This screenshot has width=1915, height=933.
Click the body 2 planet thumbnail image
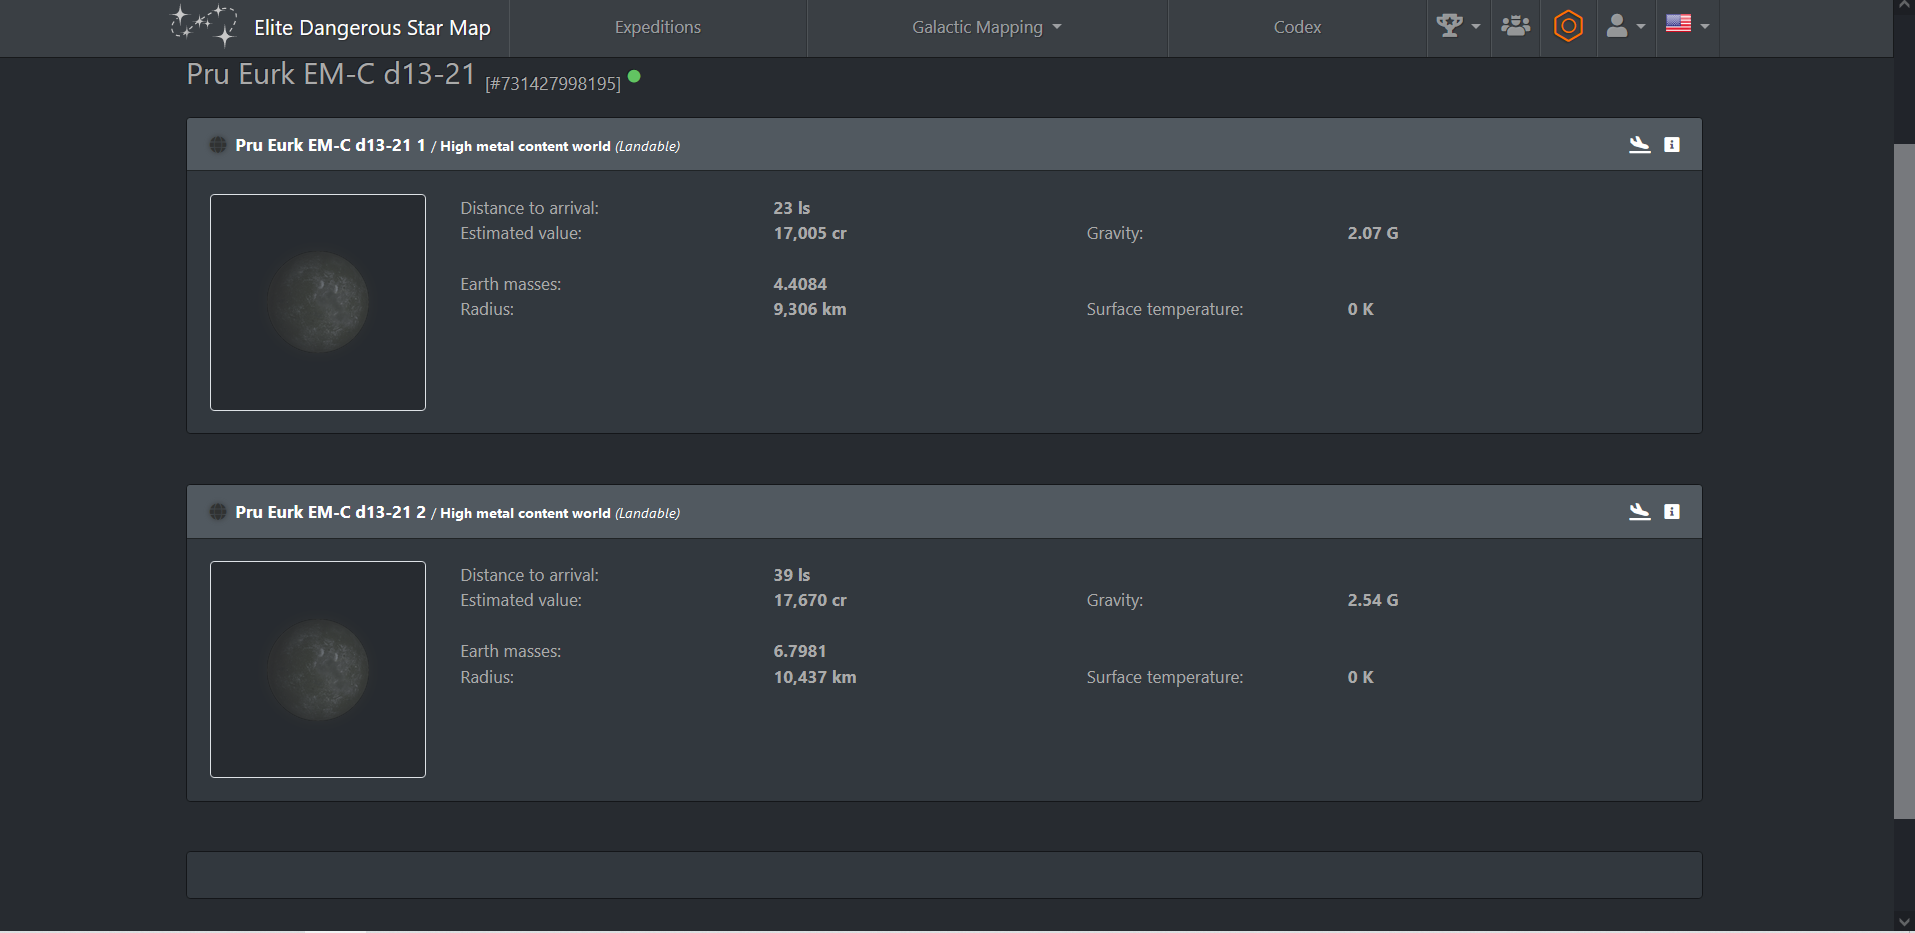click(318, 669)
